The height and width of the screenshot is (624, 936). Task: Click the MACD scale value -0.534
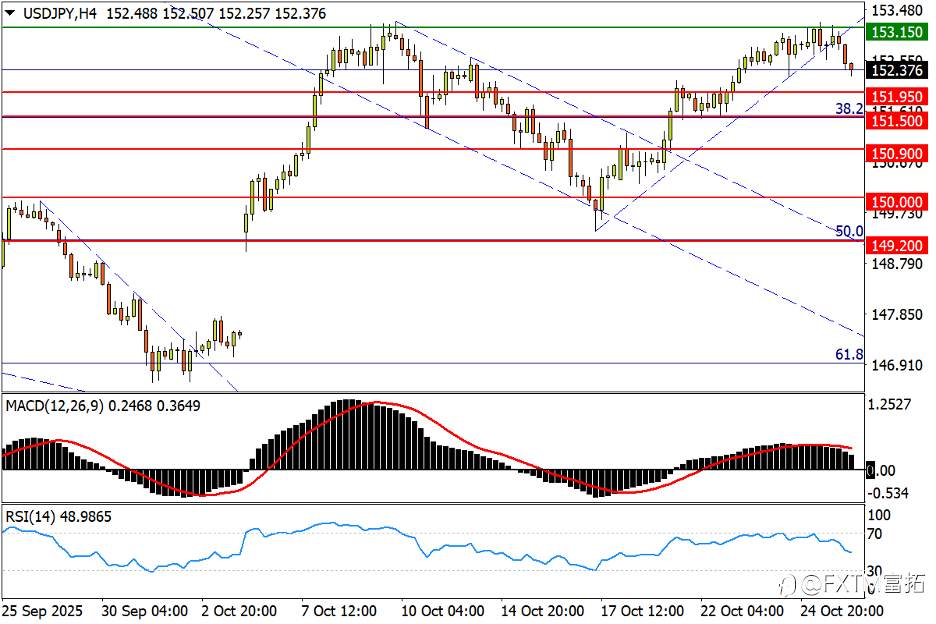click(888, 493)
